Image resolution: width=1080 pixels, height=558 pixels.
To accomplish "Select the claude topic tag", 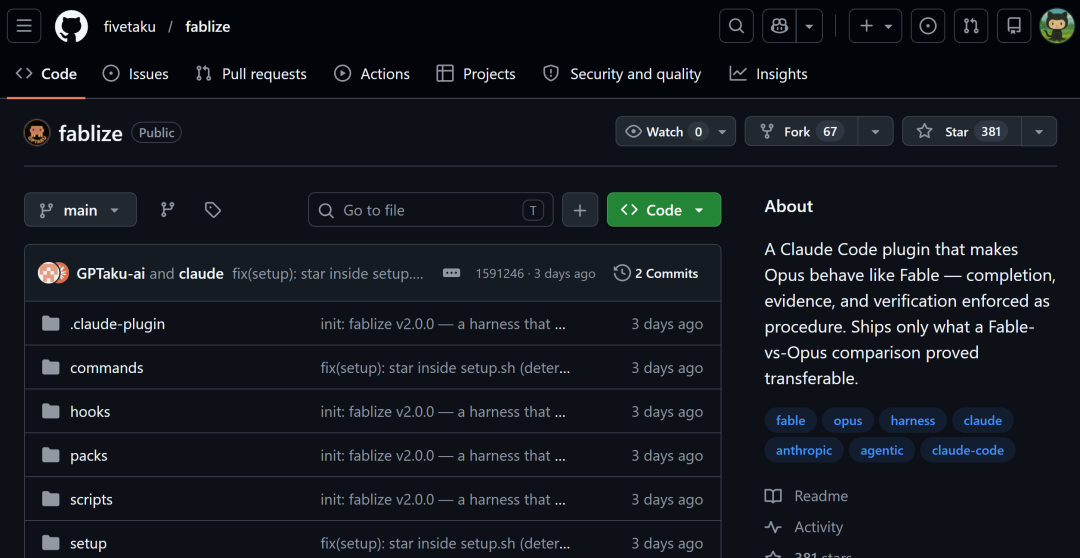I will pyautogui.click(x=983, y=420).
